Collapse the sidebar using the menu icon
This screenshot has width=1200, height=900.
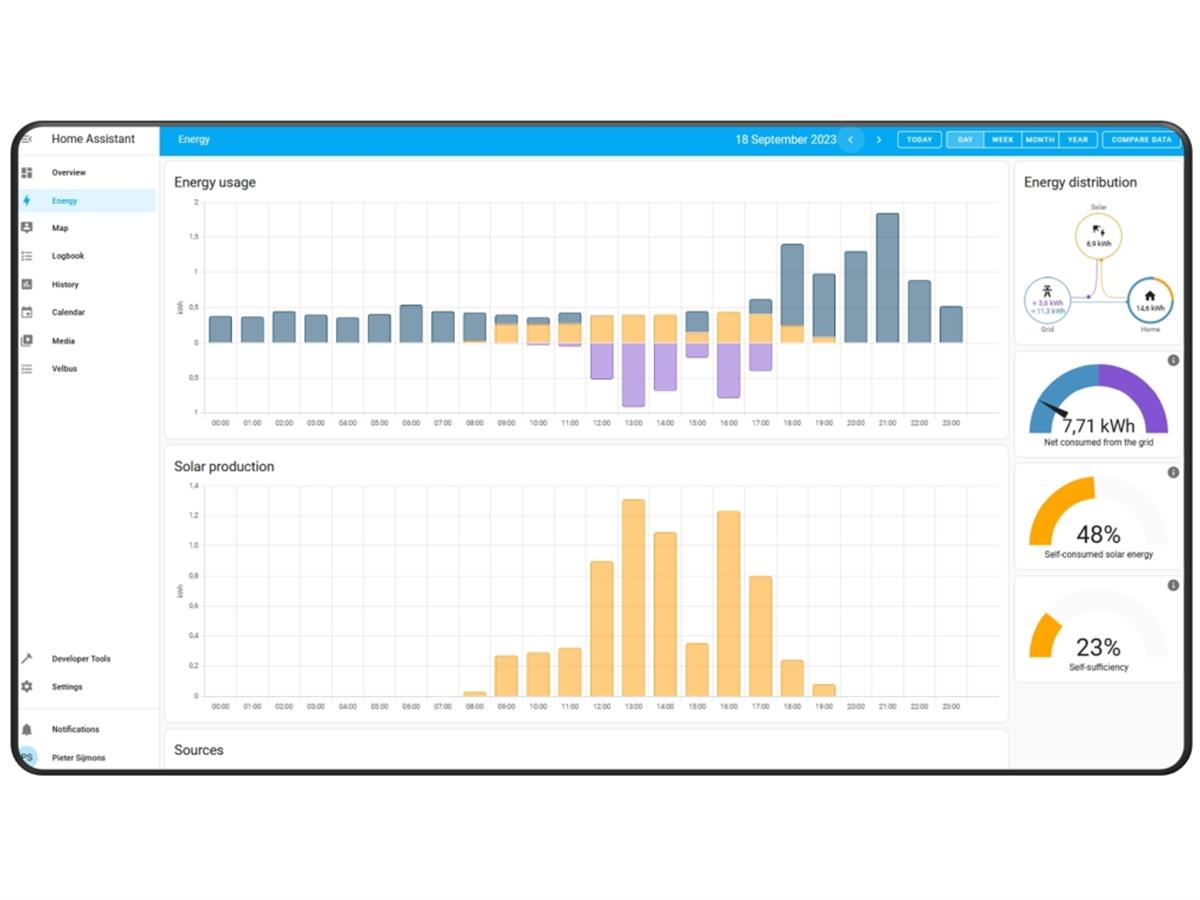tap(27, 139)
